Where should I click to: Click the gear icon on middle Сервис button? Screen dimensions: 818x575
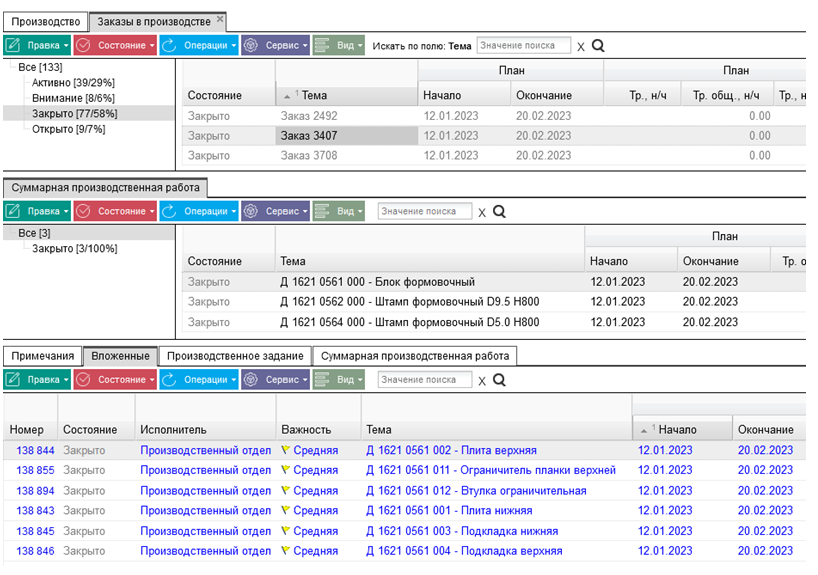pyautogui.click(x=251, y=211)
